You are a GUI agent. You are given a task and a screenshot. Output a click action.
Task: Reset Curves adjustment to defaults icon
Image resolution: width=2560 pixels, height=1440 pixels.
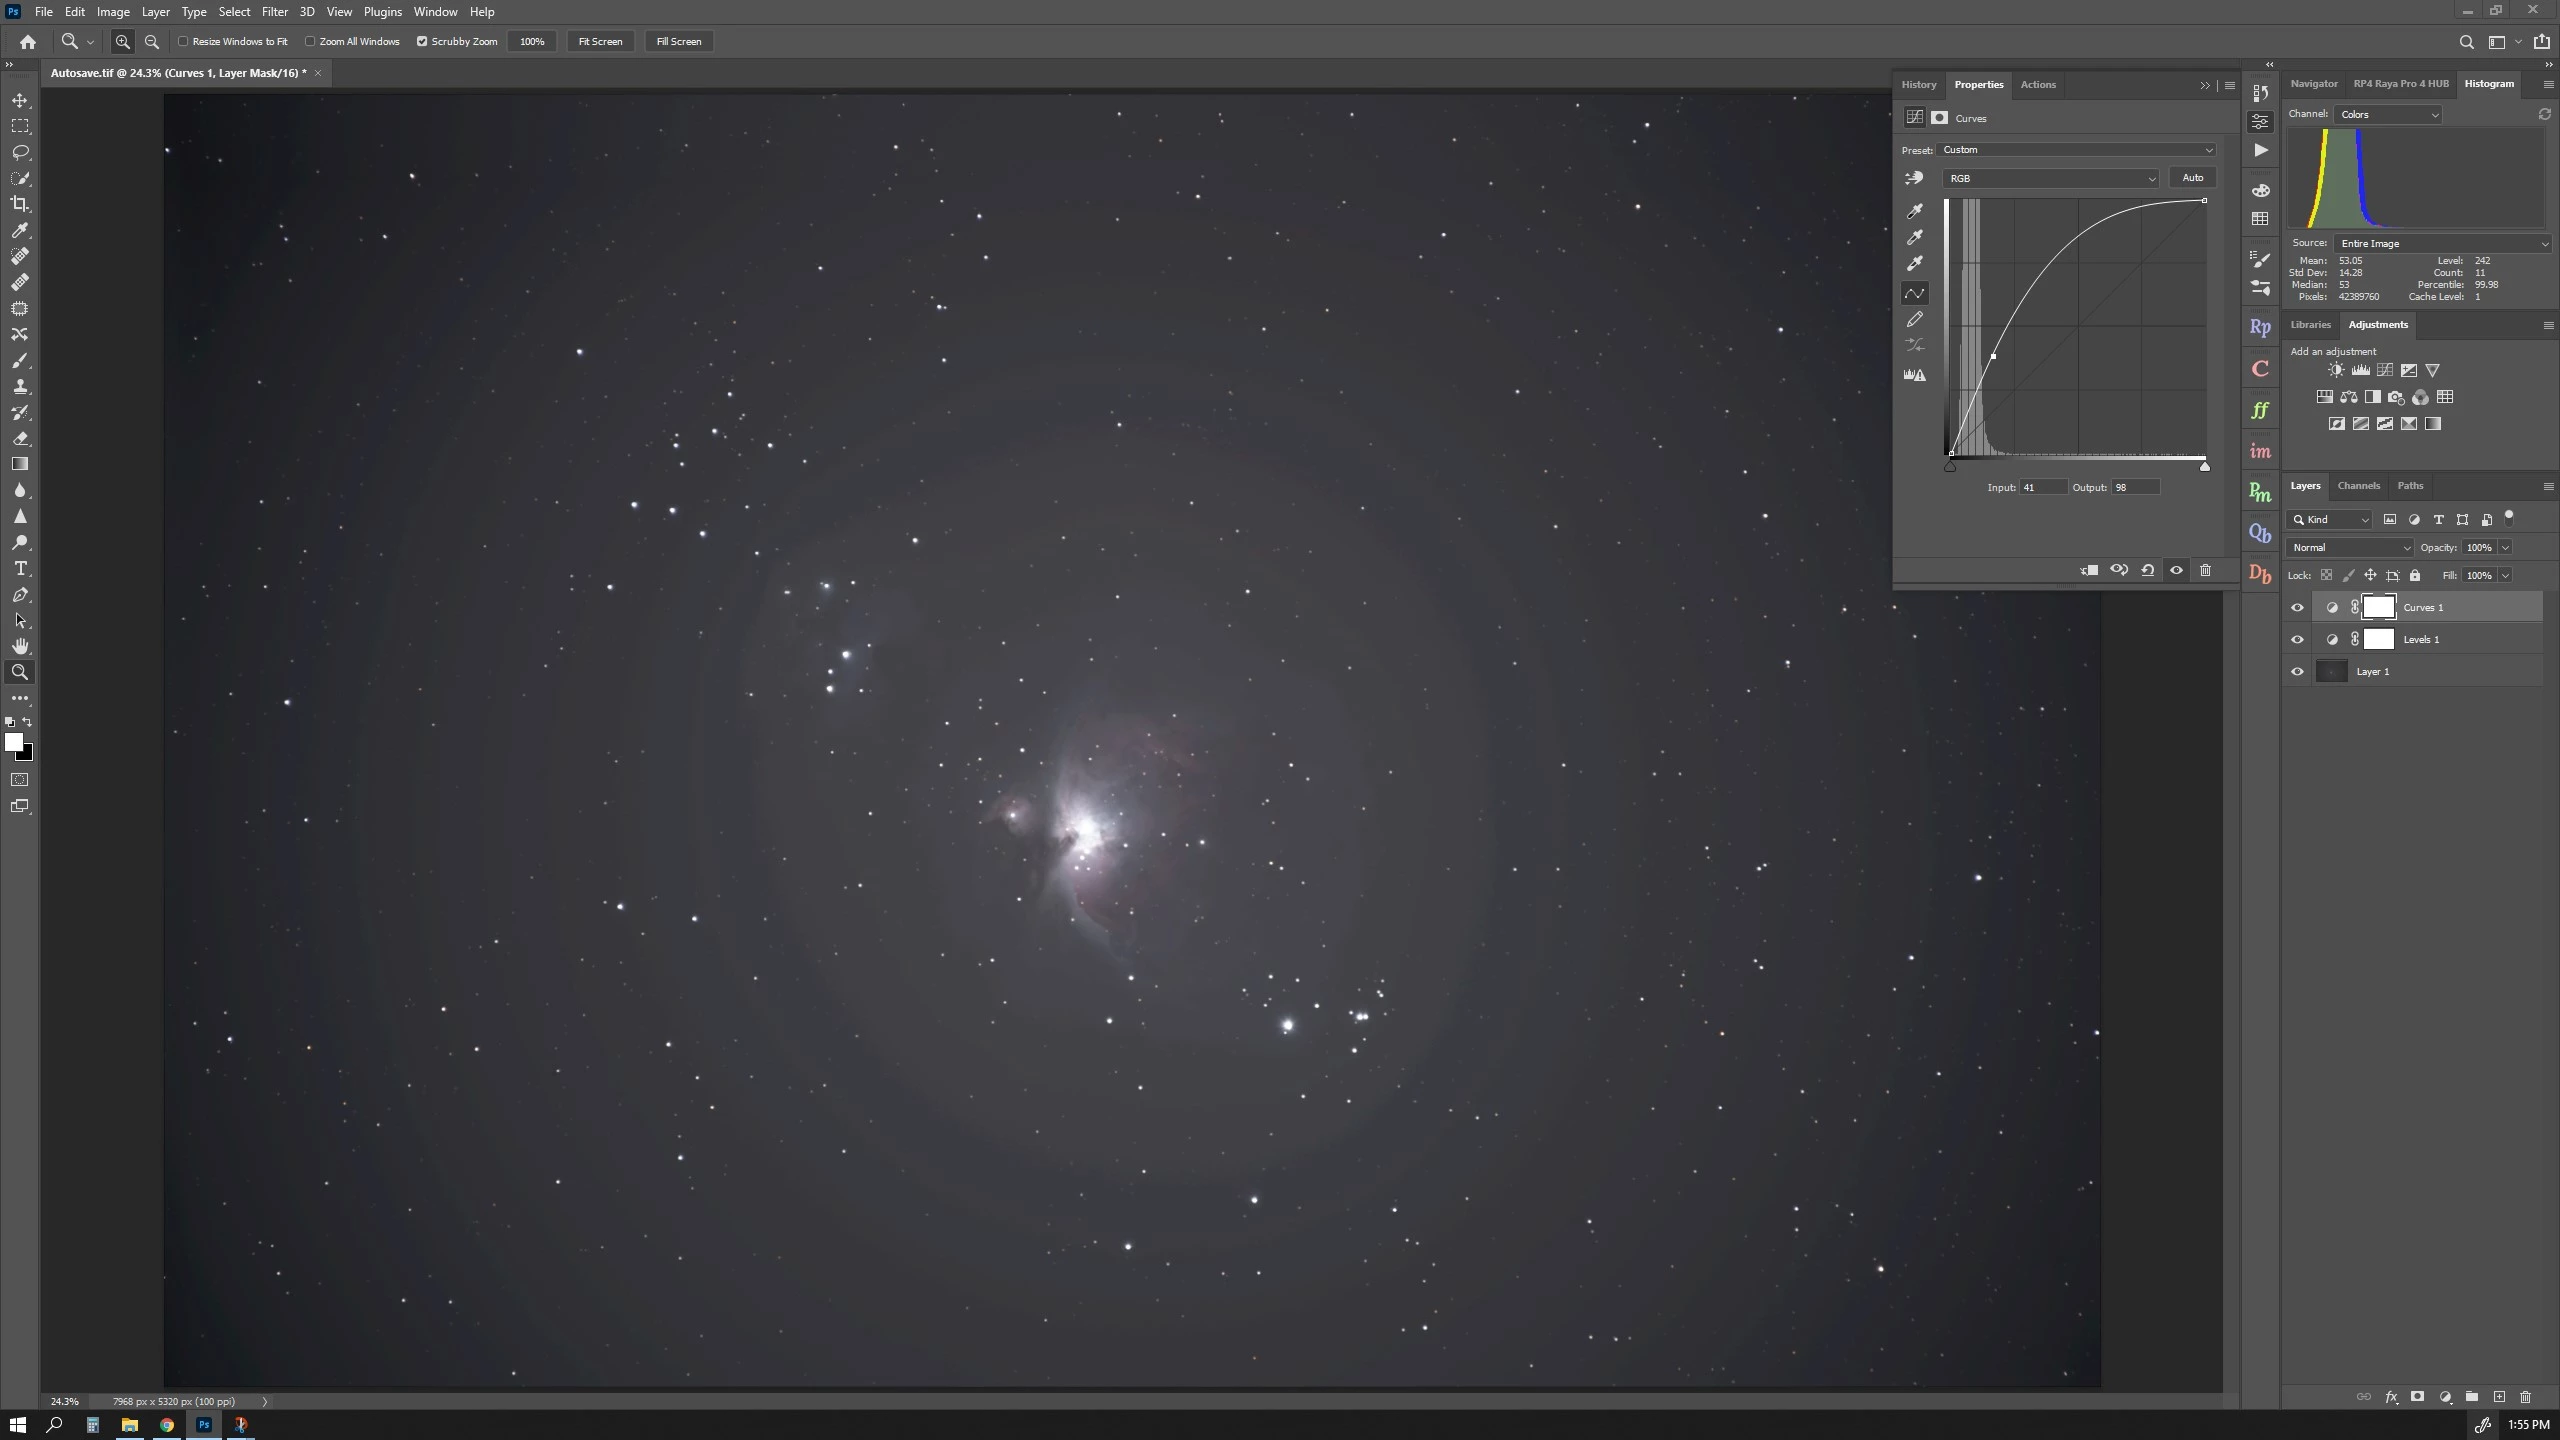click(2147, 570)
